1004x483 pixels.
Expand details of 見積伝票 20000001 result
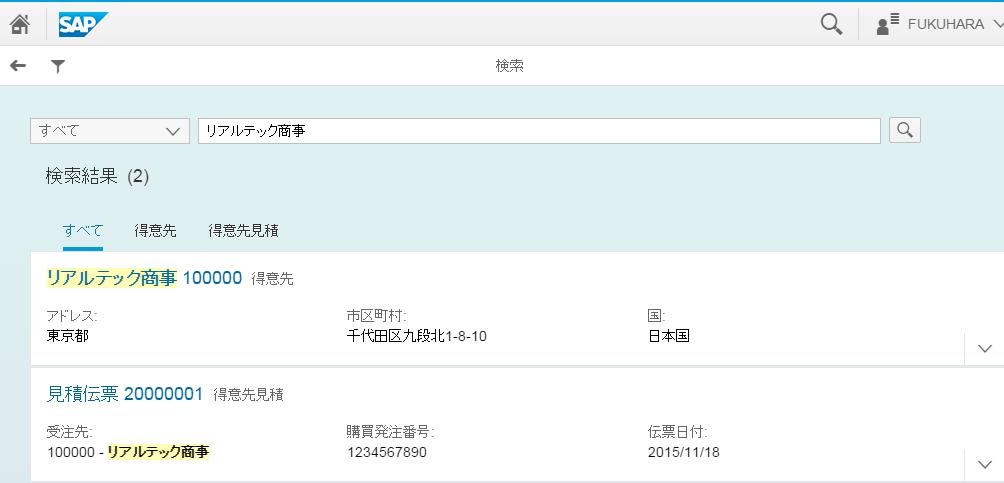point(984,464)
